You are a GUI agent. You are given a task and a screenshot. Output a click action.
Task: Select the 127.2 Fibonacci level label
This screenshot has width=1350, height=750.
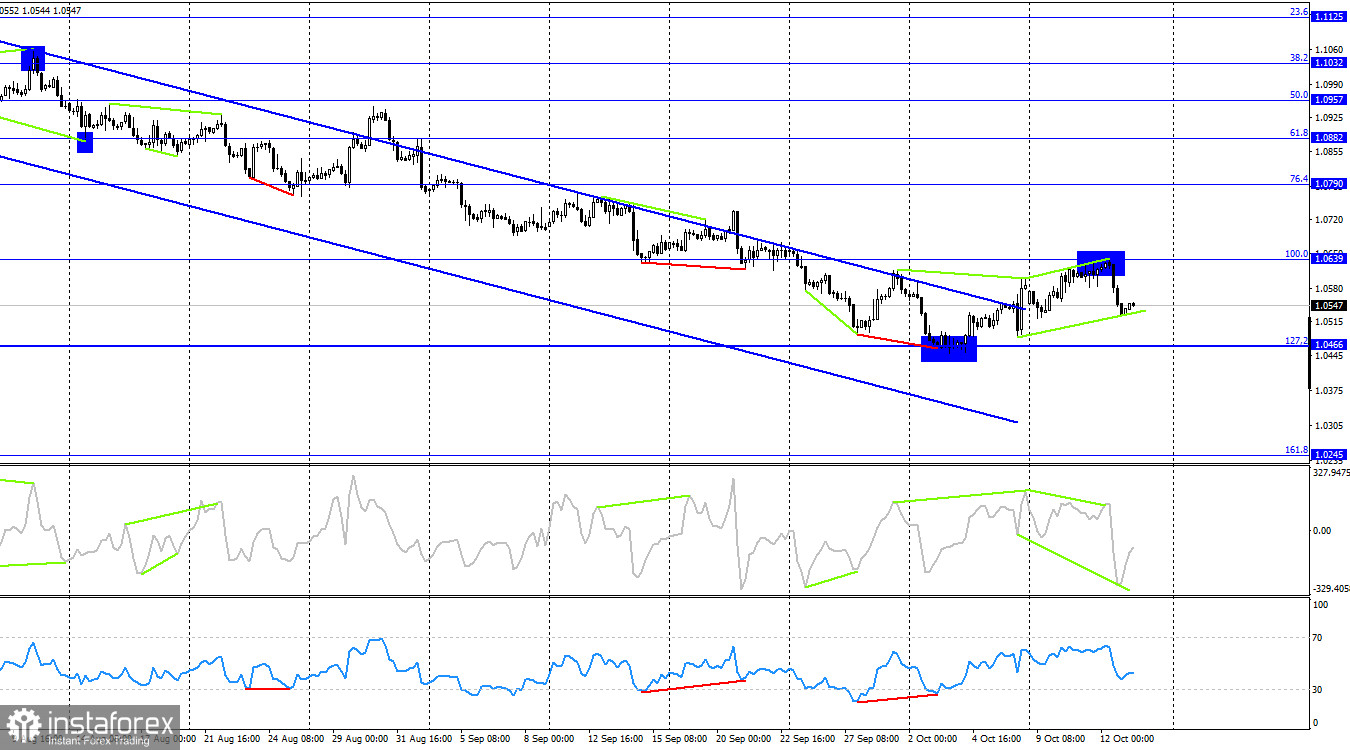click(1297, 341)
